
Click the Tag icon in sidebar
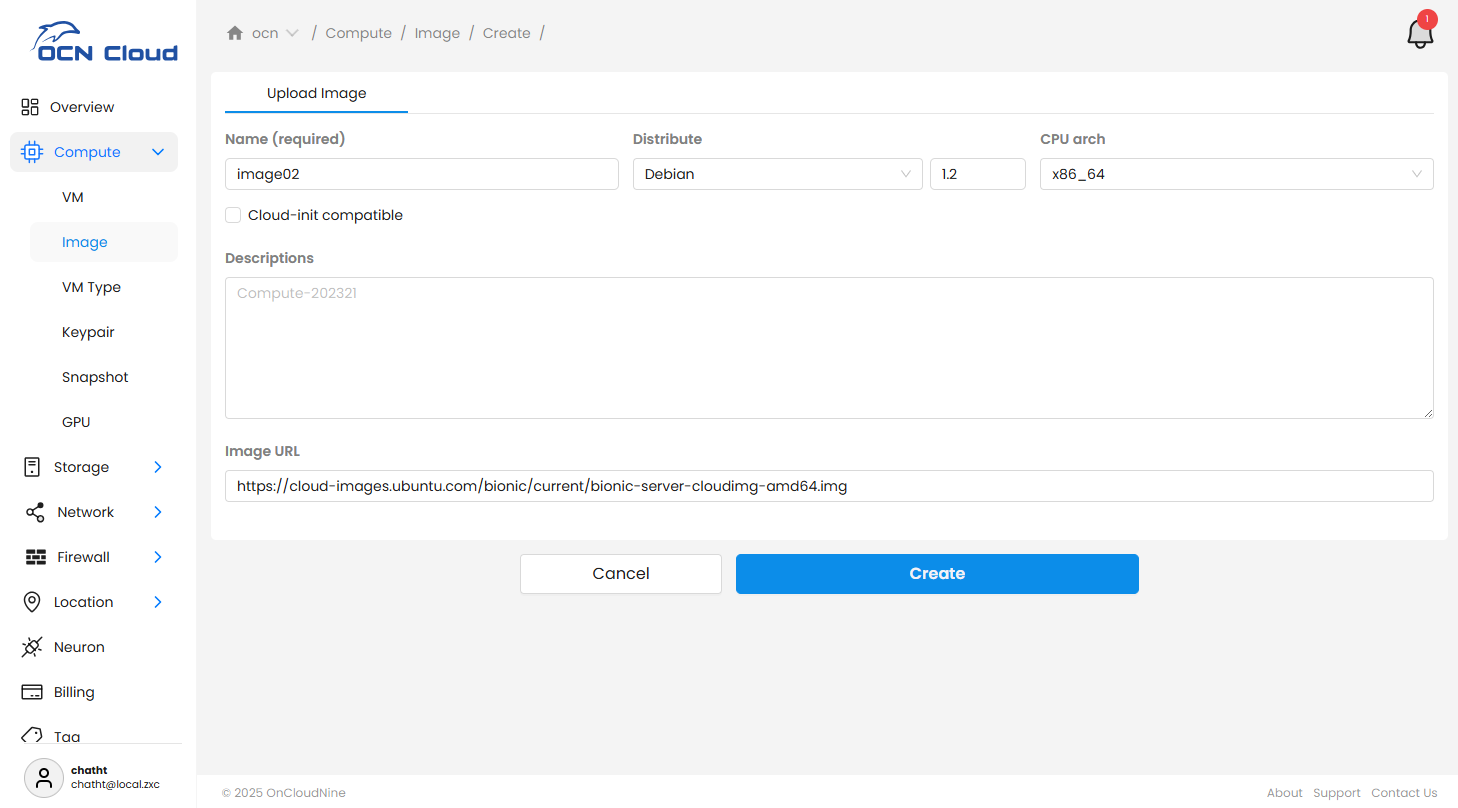click(32, 736)
